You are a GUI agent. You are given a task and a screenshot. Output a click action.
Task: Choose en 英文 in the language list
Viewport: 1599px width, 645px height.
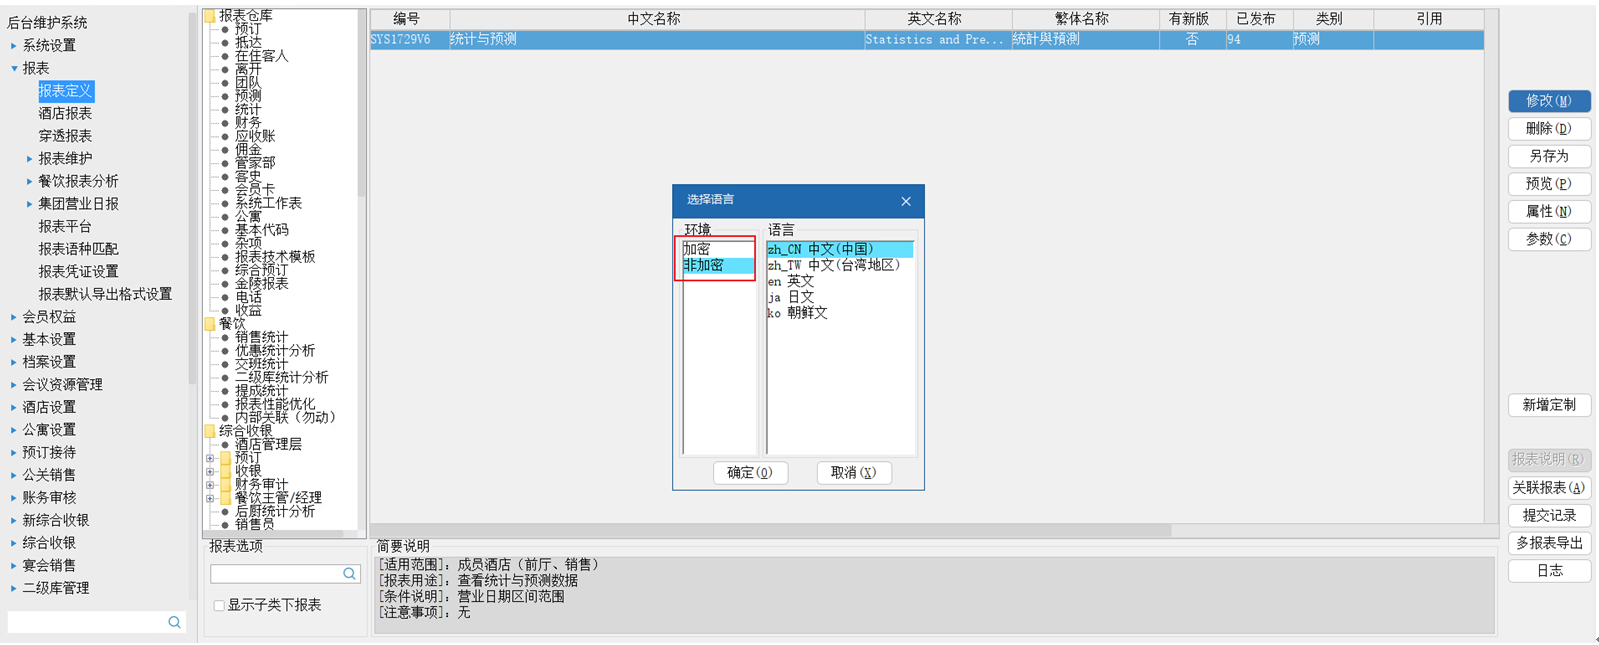click(x=791, y=281)
